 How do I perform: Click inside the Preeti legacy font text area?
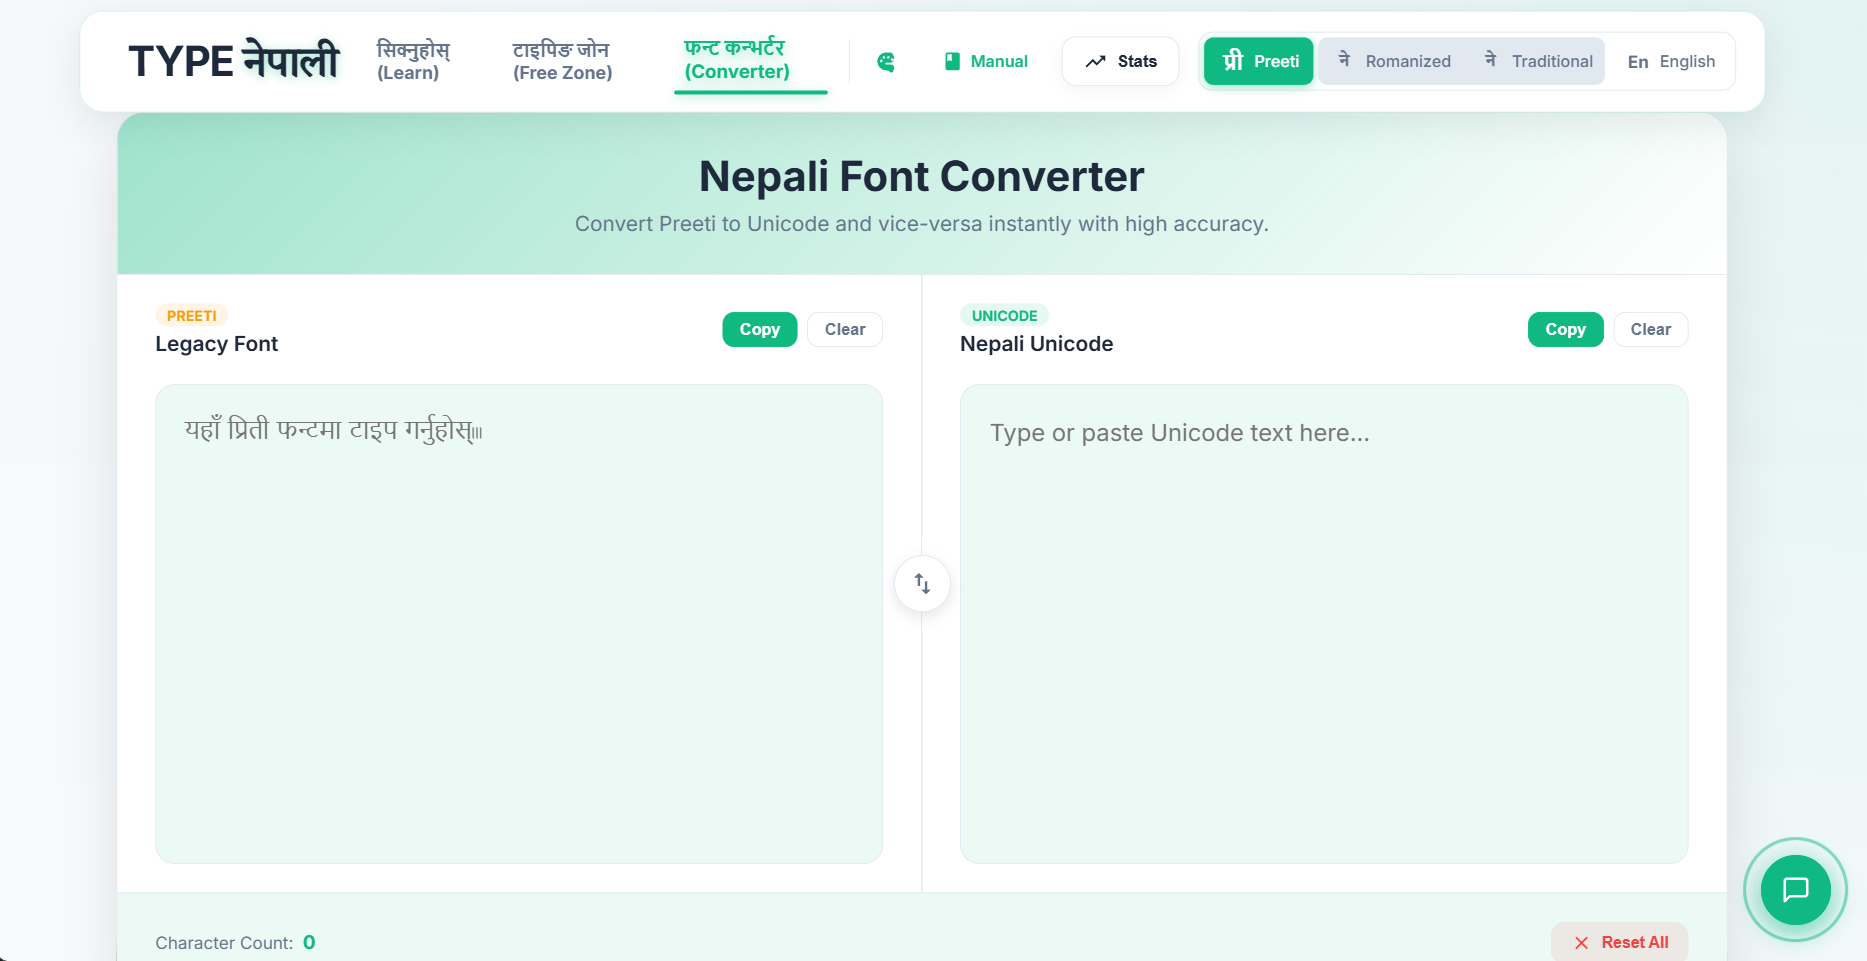point(518,620)
